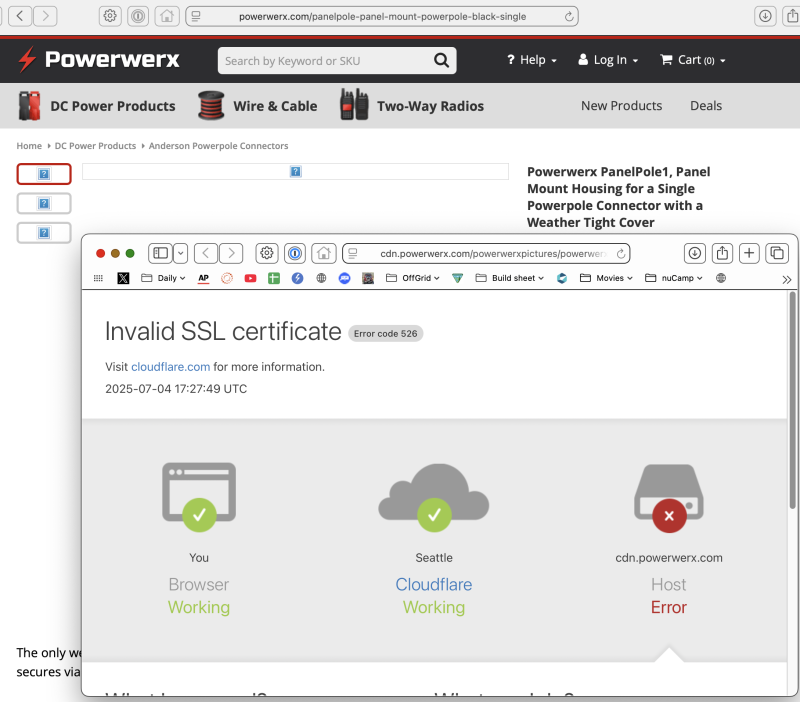Viewport: 800px width, 702px height.
Task: Go back in the background Powerwerx window
Action: tap(20, 16)
